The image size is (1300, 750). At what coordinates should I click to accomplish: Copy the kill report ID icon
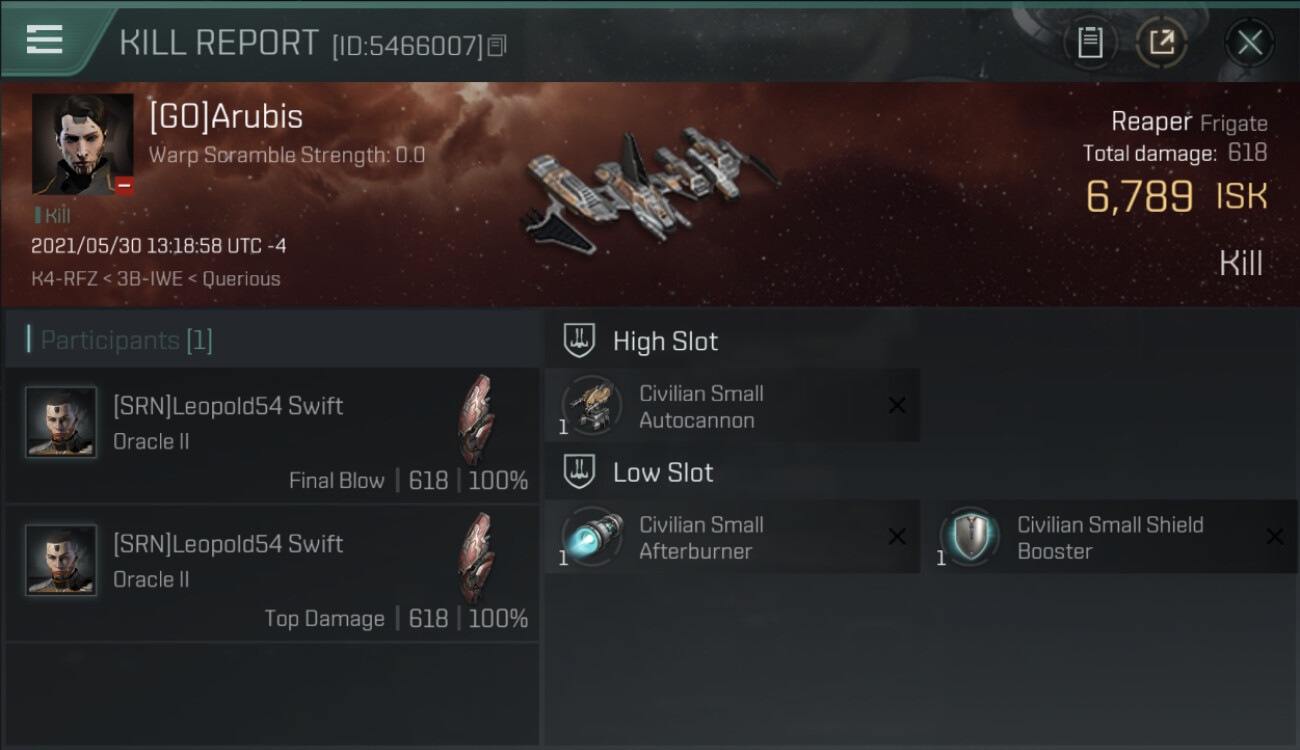pos(498,45)
